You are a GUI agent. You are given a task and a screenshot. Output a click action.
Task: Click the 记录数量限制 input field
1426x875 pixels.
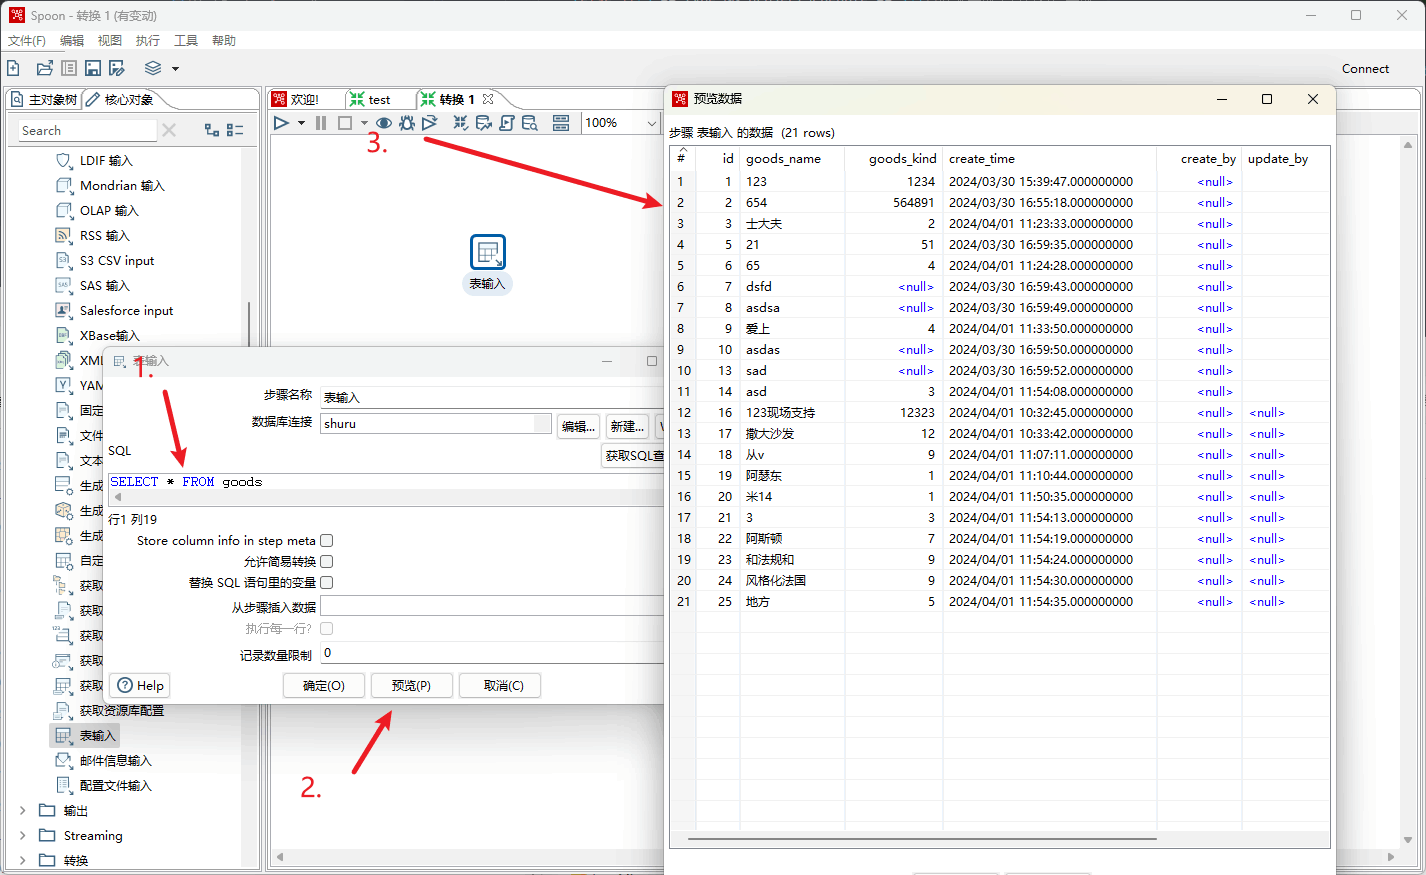(492, 653)
